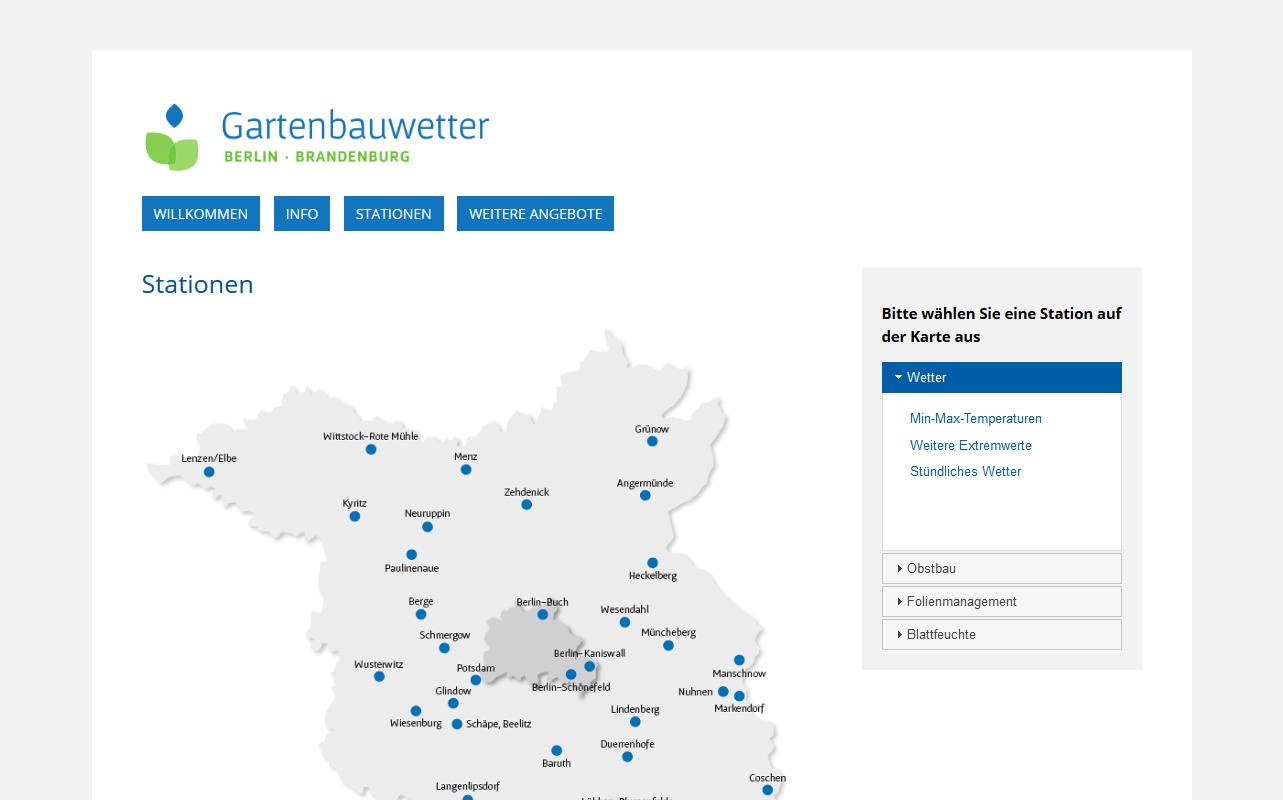Click the Gartenbauwetter leaf logo
Viewport: 1283px width, 800px height.
[172, 137]
